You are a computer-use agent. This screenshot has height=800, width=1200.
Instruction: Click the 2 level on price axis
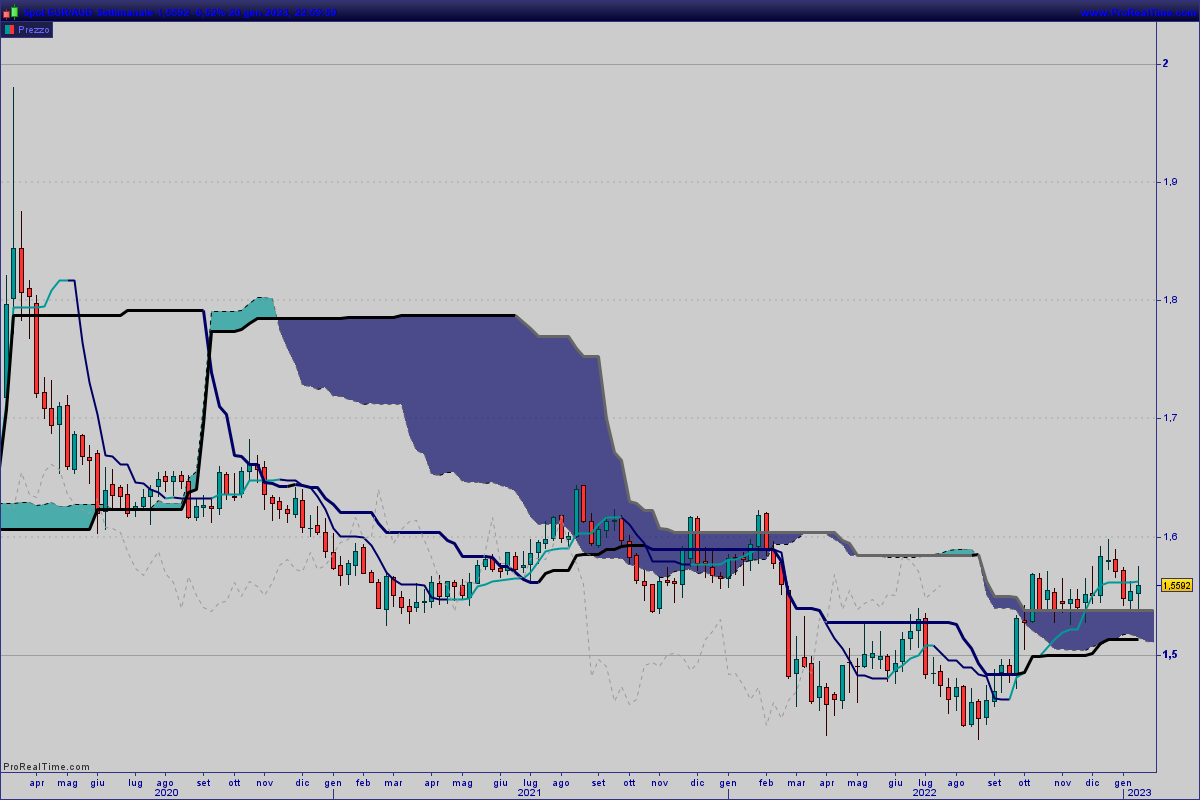tap(1165, 64)
